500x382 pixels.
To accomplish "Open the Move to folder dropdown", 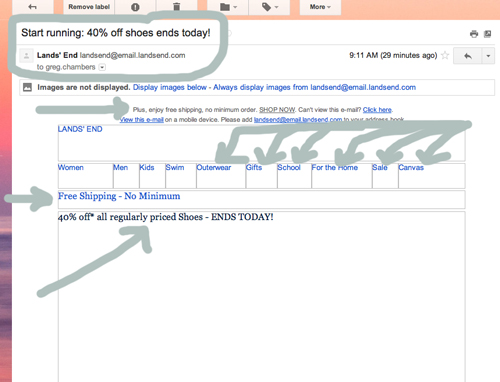I will [228, 7].
